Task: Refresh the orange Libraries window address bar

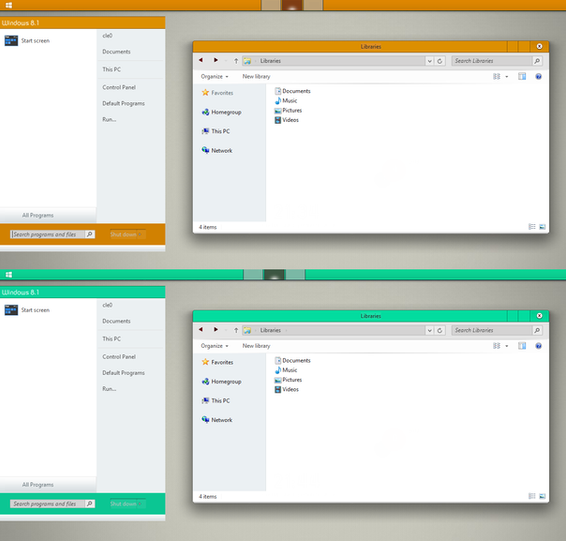Action: coord(440,61)
